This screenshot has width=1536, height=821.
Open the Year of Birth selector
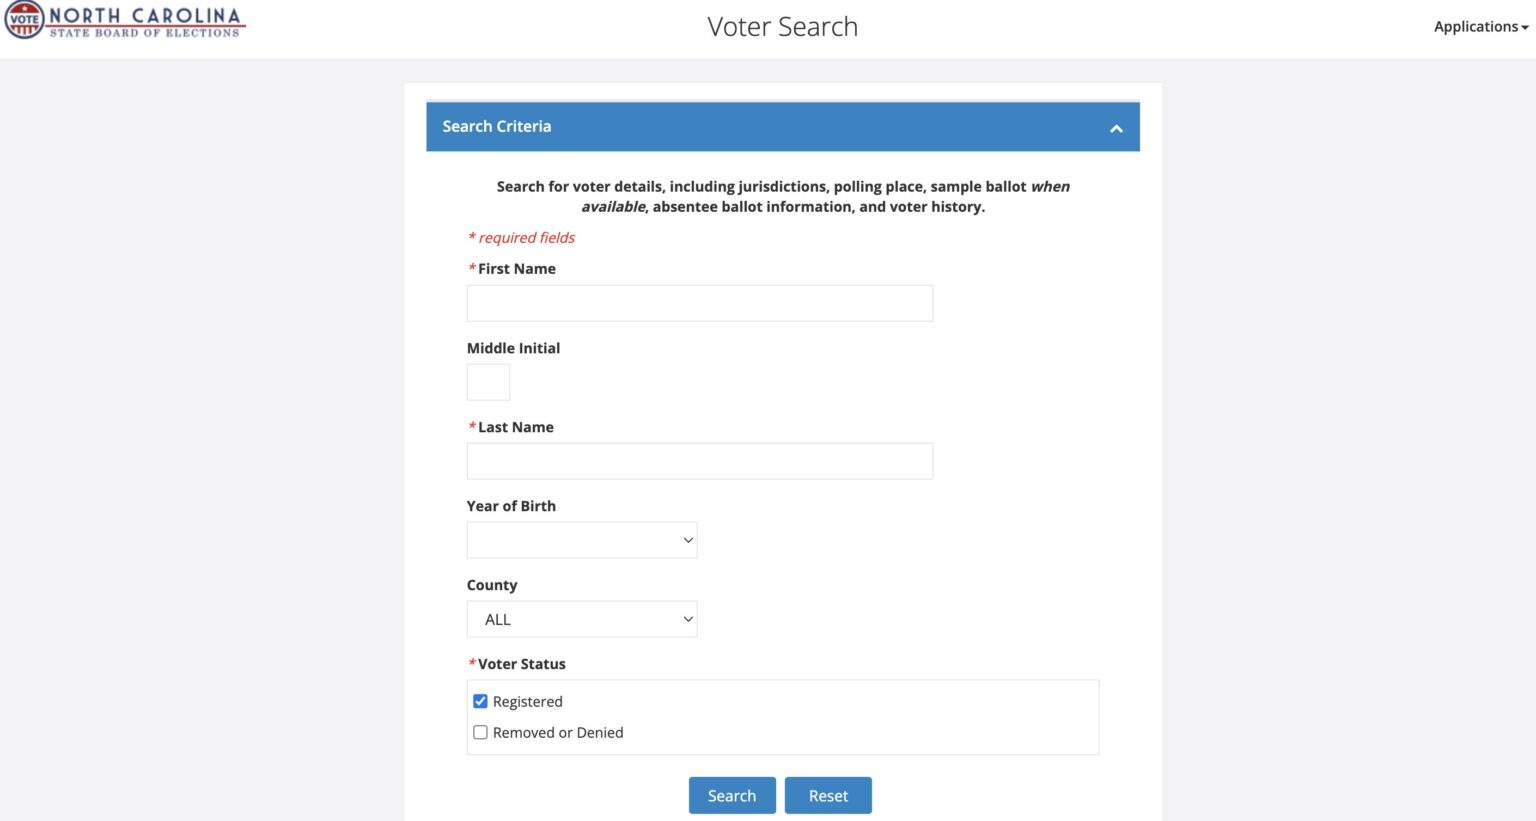tap(581, 540)
